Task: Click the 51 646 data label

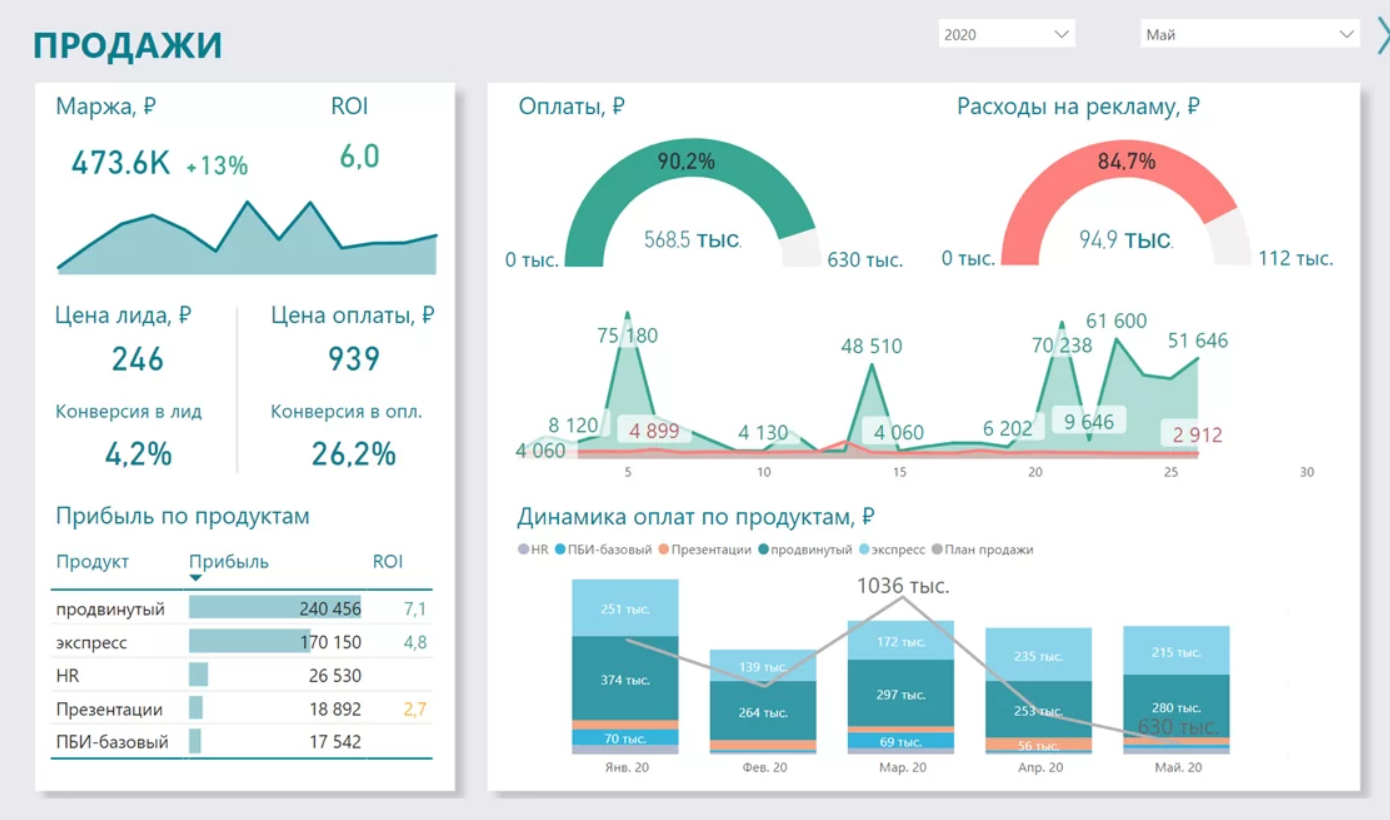Action: click(x=1198, y=341)
